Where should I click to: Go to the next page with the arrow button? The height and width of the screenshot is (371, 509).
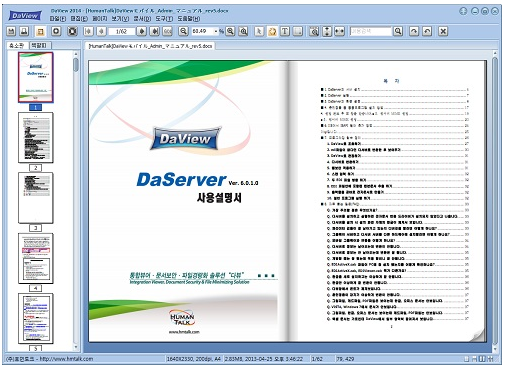142,31
